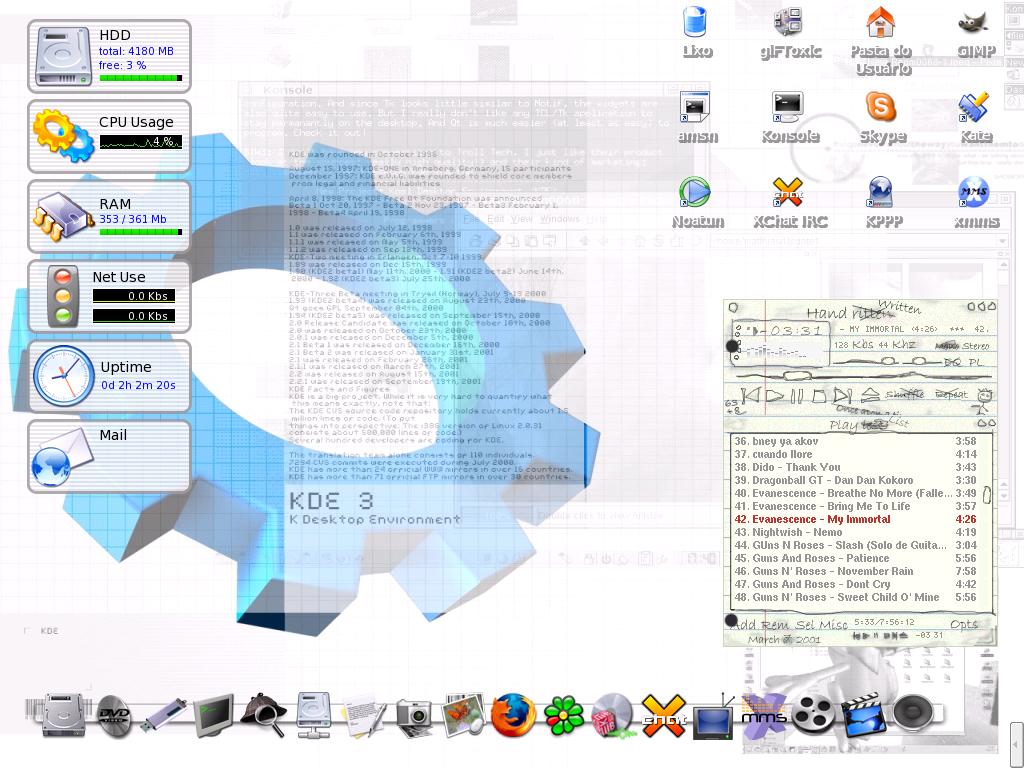Skip to next track in XMMS
Screen dimensions: 1024x768
point(842,395)
